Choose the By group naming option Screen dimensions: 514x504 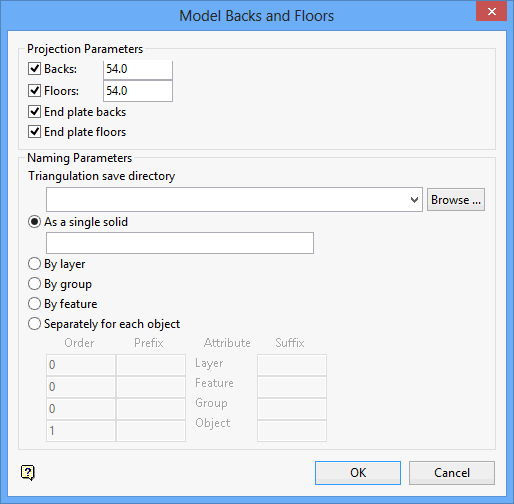pos(35,284)
